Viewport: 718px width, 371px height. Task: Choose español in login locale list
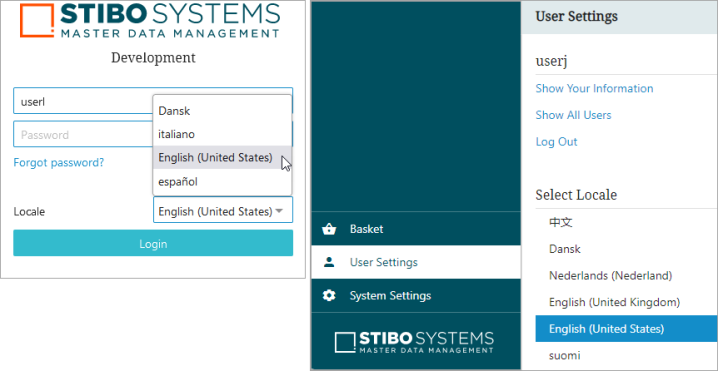click(x=223, y=181)
